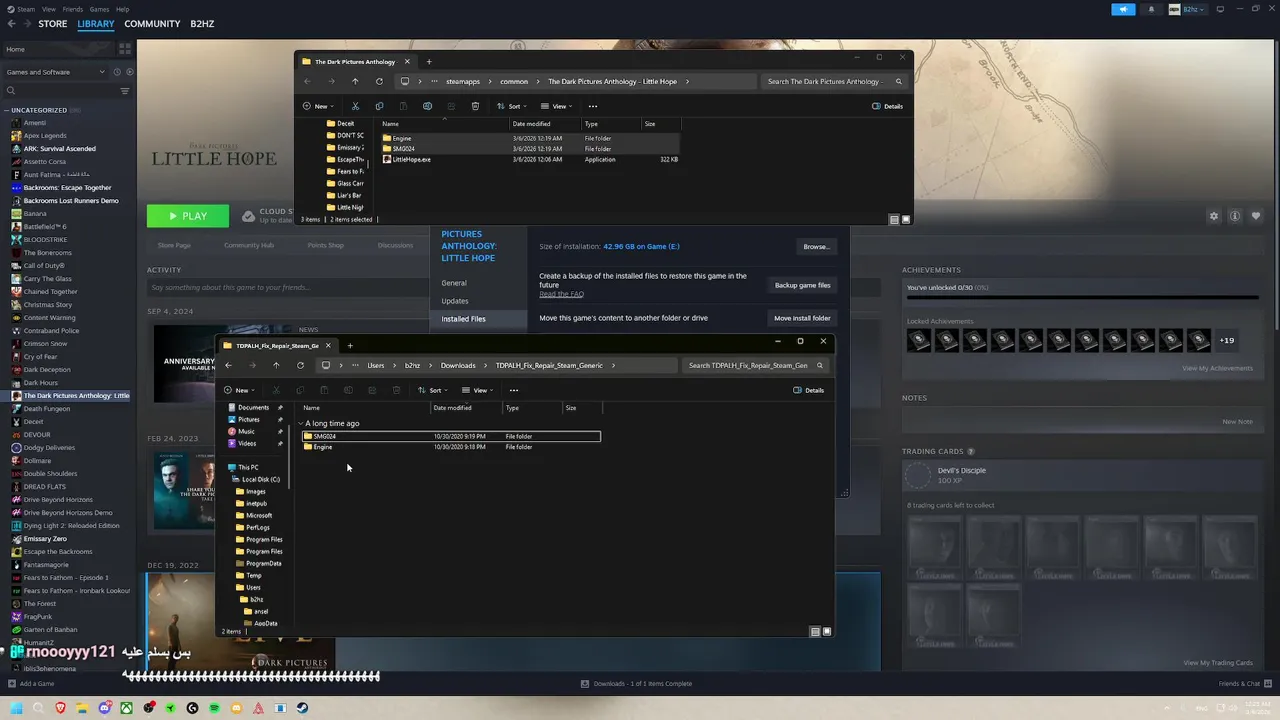
Task: Select This PC in the navigation pane
Action: (x=247, y=467)
